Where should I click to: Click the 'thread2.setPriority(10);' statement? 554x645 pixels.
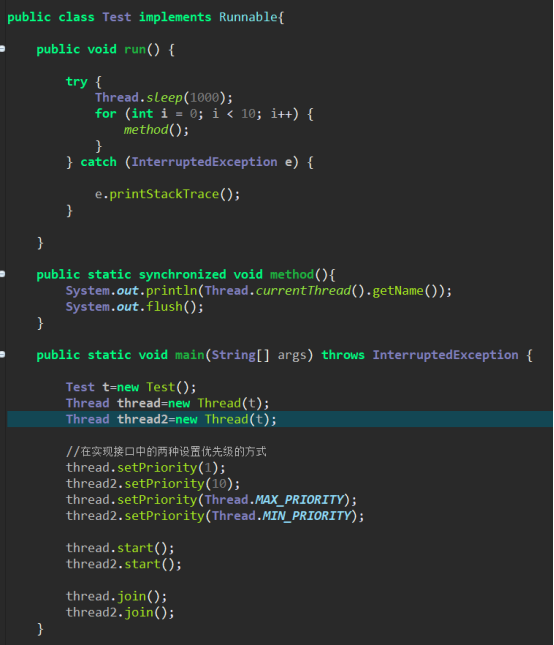point(153,483)
